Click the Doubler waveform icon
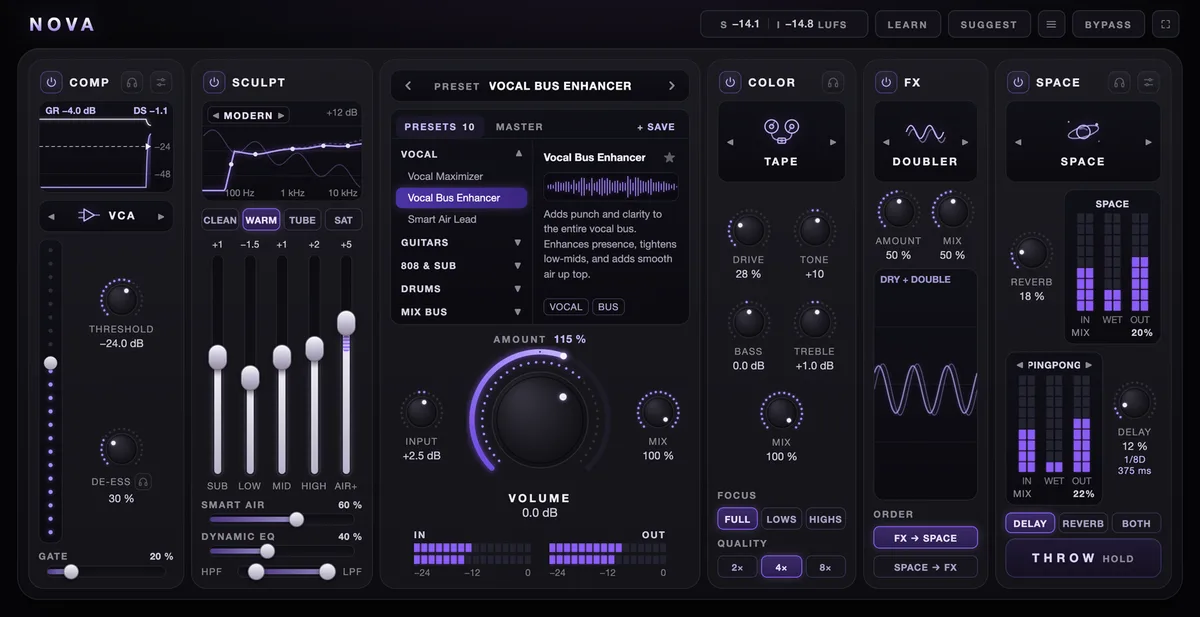Screen dimensions: 1200x617 925,132
